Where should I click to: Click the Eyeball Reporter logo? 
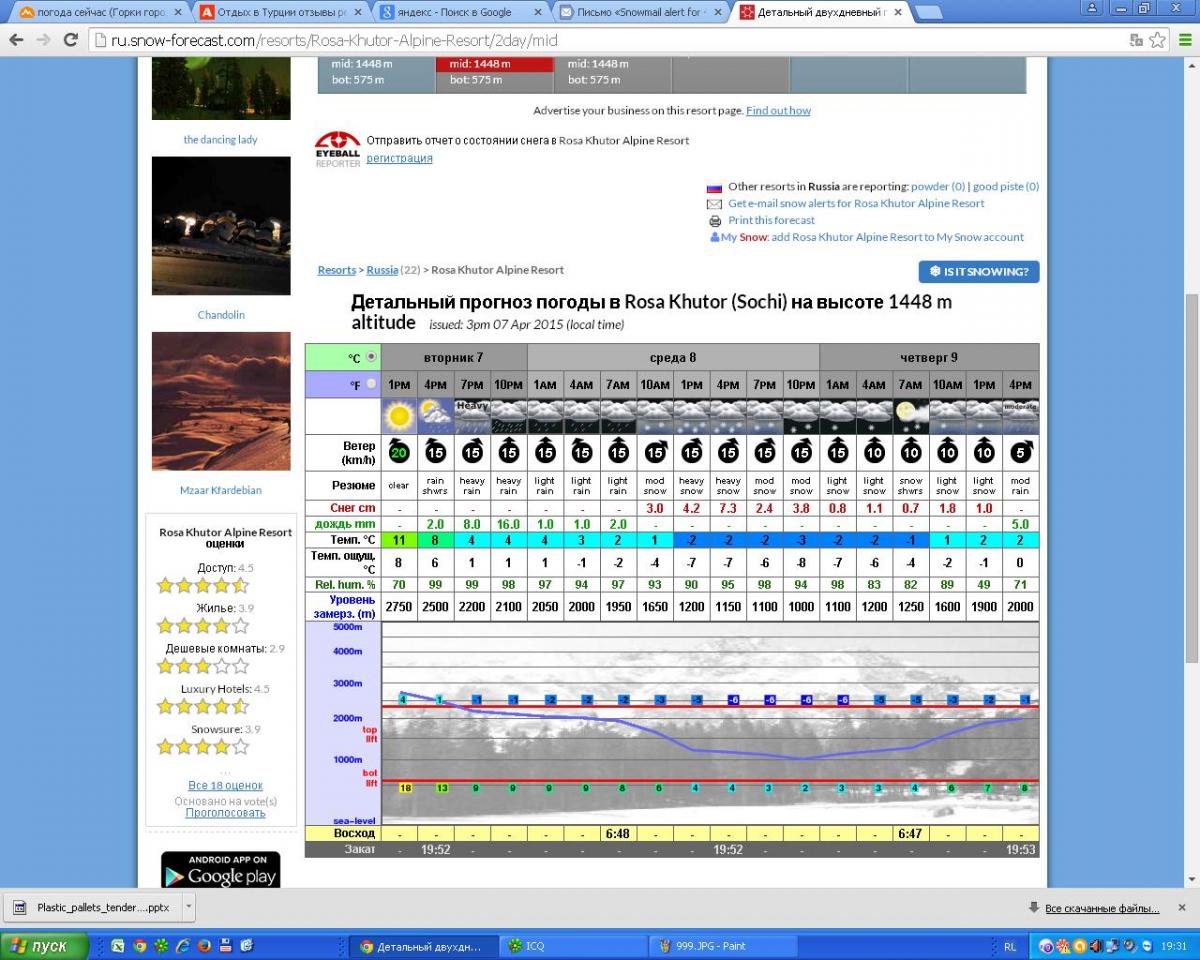337,148
